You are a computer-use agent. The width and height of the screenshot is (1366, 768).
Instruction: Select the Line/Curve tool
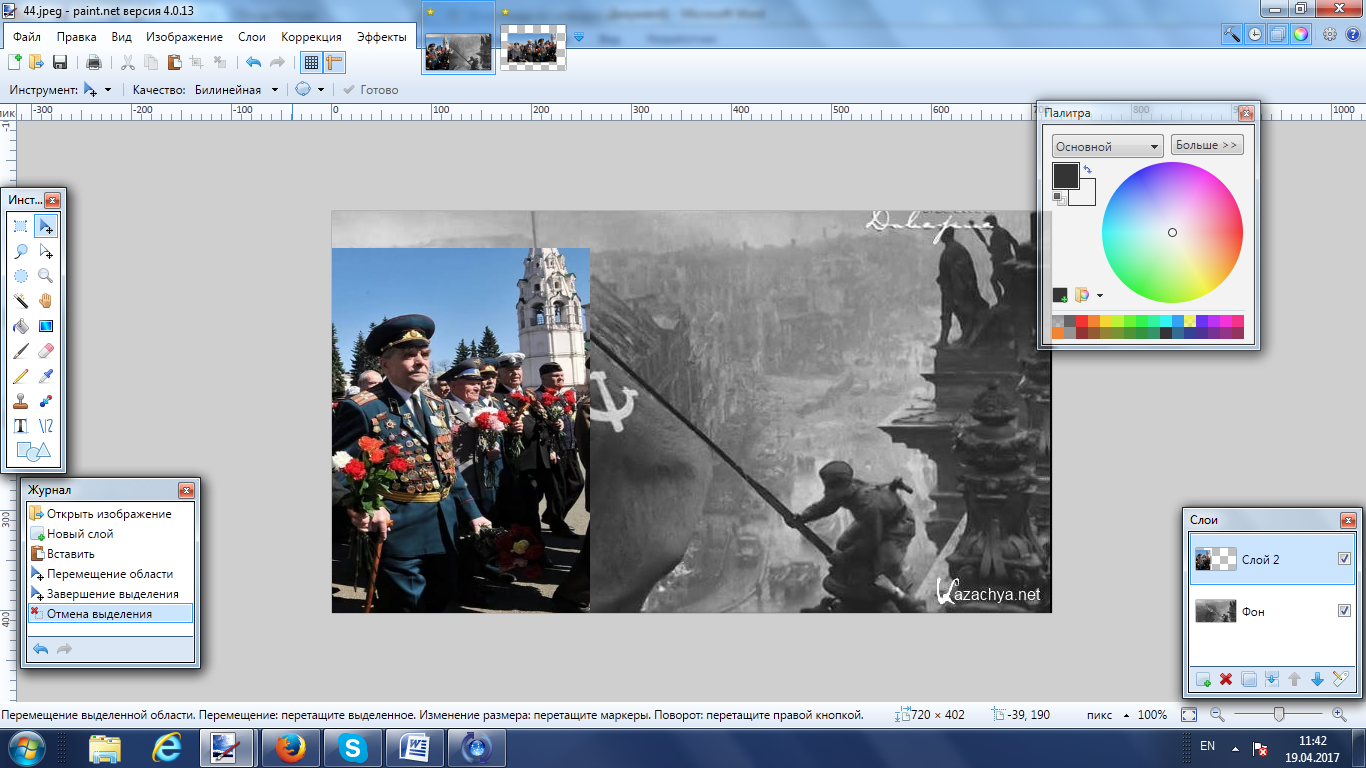46,426
